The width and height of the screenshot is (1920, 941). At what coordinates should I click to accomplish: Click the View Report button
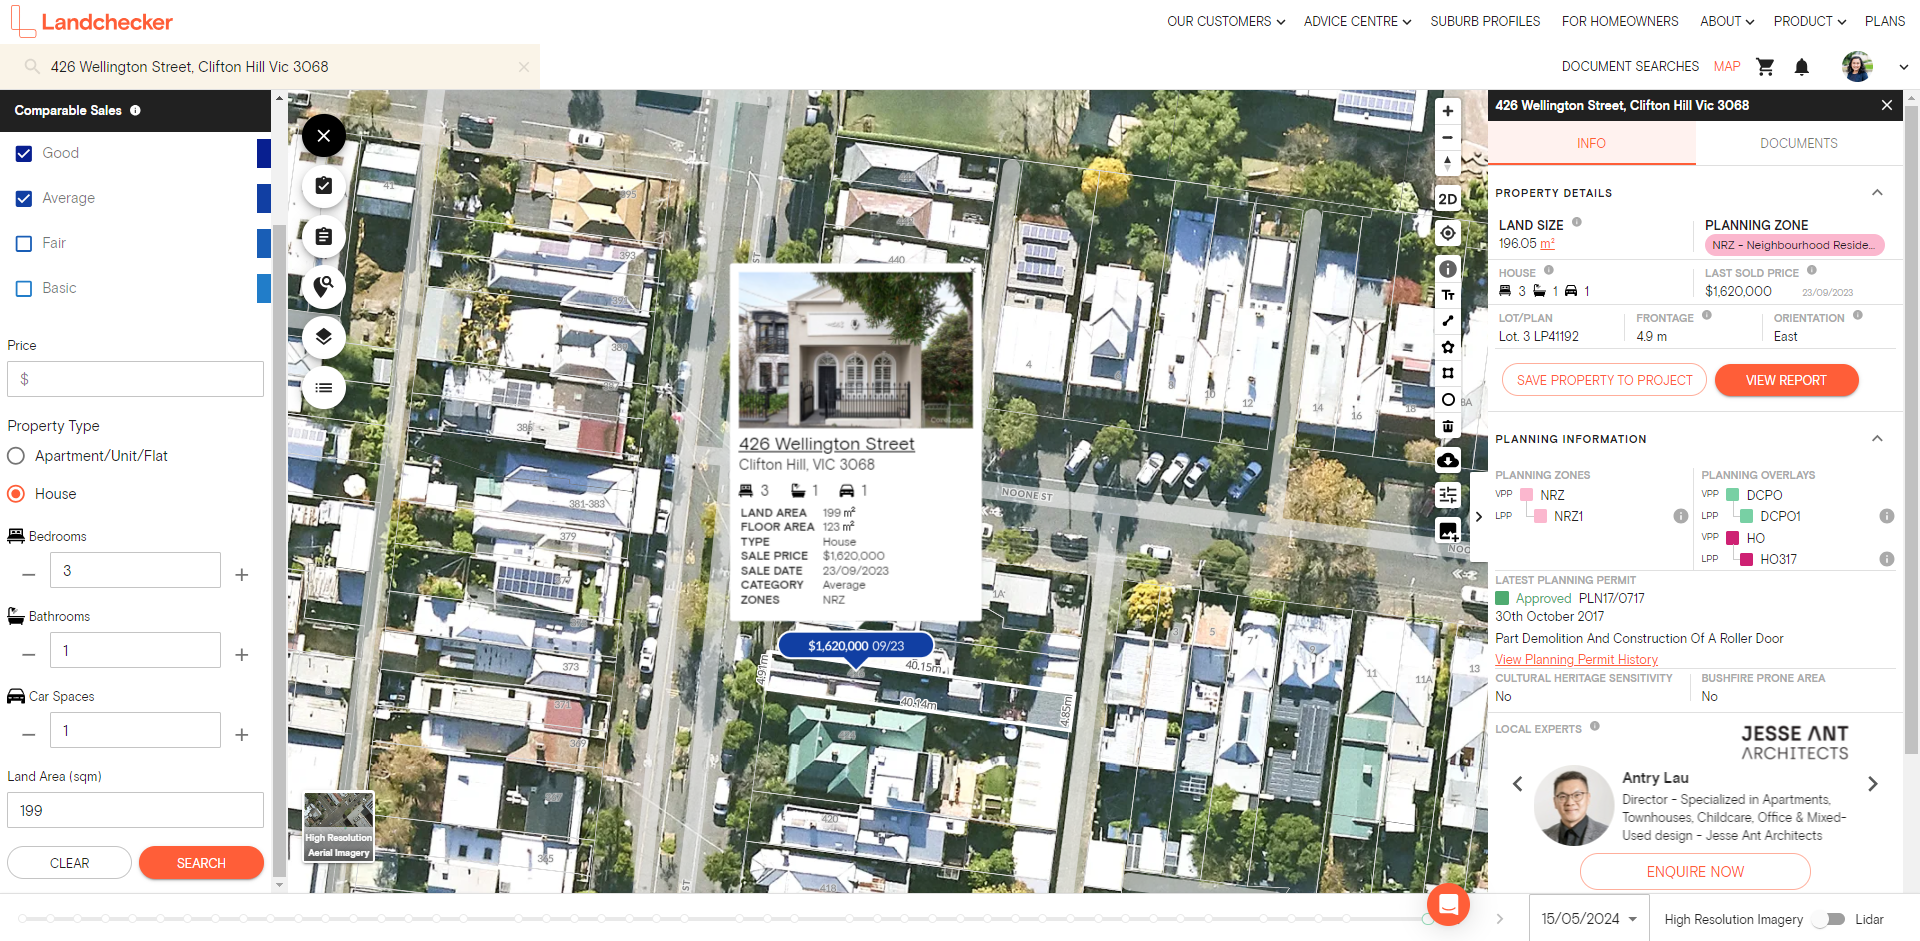(x=1786, y=380)
